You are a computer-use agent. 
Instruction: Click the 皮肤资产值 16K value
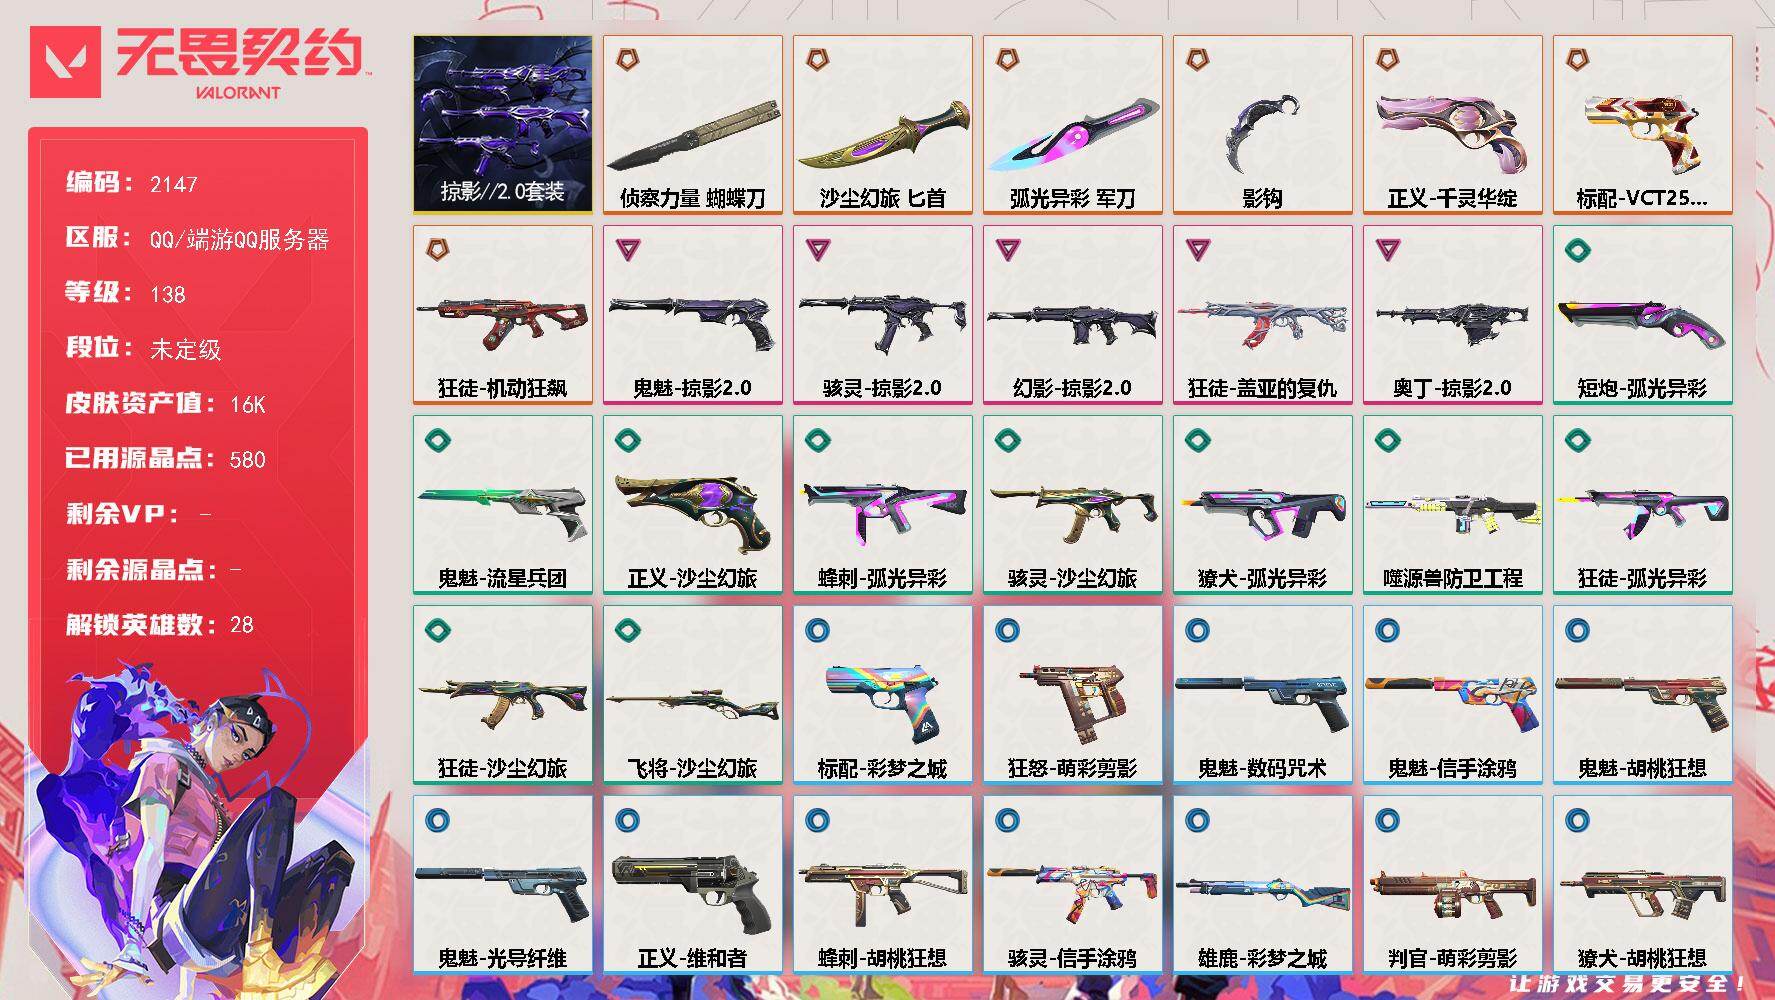tap(247, 404)
